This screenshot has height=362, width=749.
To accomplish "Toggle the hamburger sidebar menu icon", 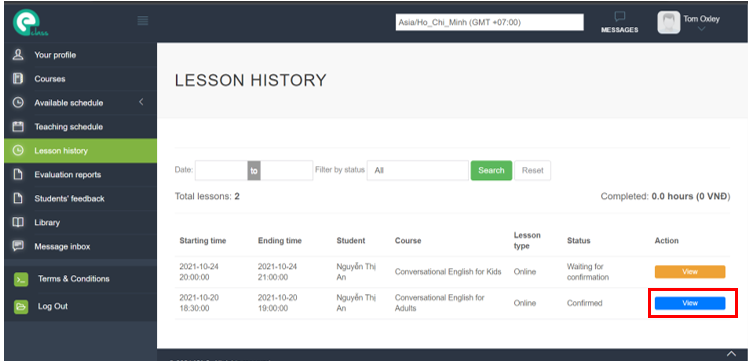I will point(142,21).
